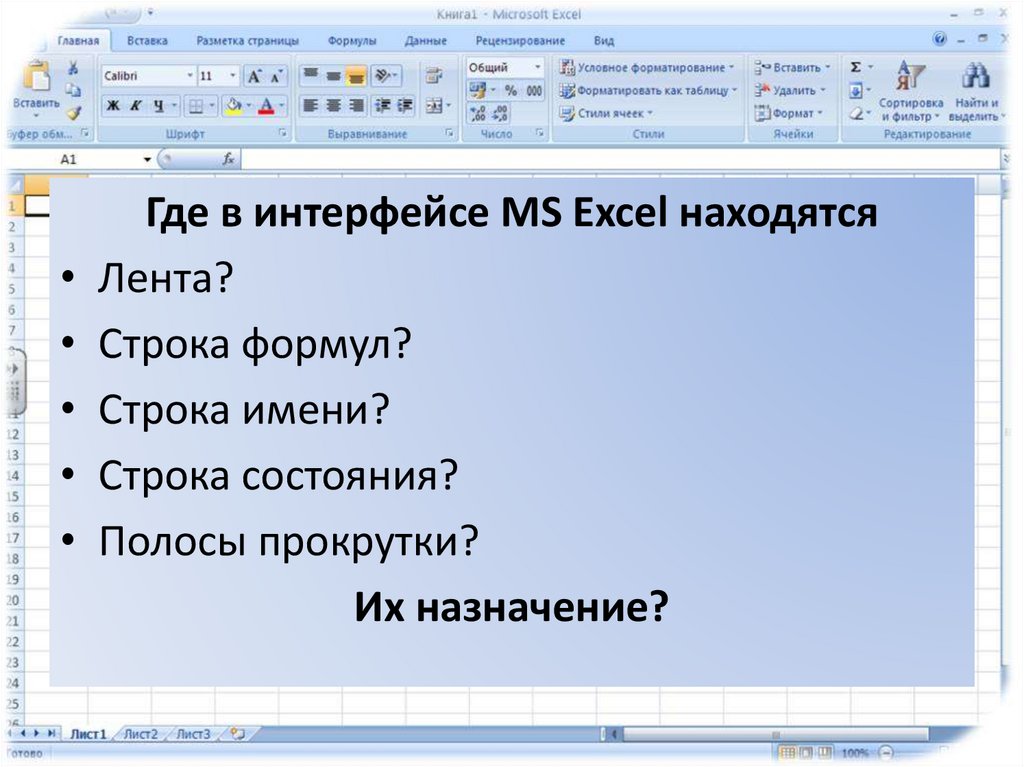The height and width of the screenshot is (767, 1024).
Task: Open Условное форматирование menu
Action: tap(647, 67)
